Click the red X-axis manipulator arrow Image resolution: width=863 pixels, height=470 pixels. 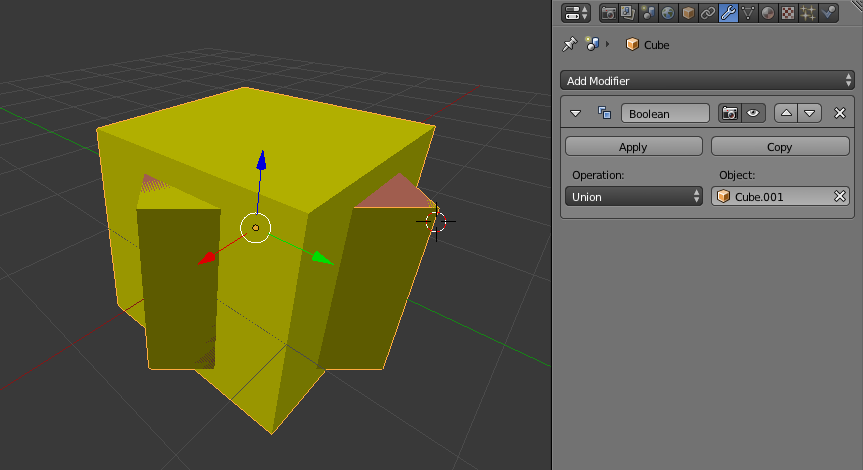click(206, 258)
